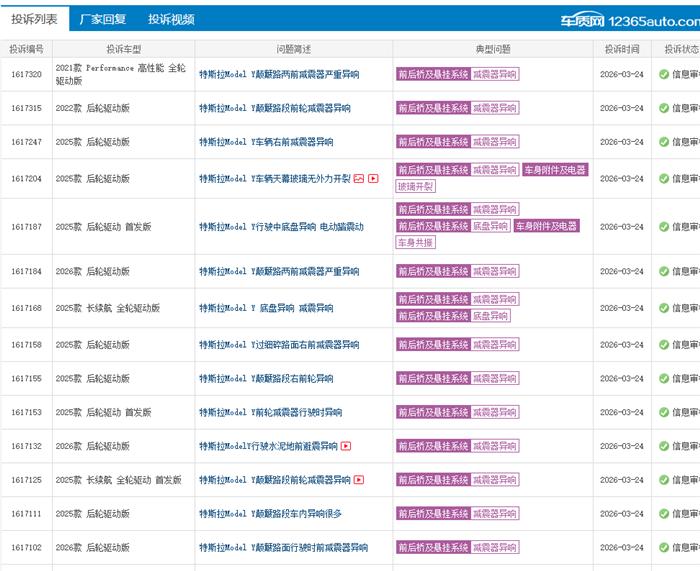Click green status icon in row 1617187

coord(664,227)
